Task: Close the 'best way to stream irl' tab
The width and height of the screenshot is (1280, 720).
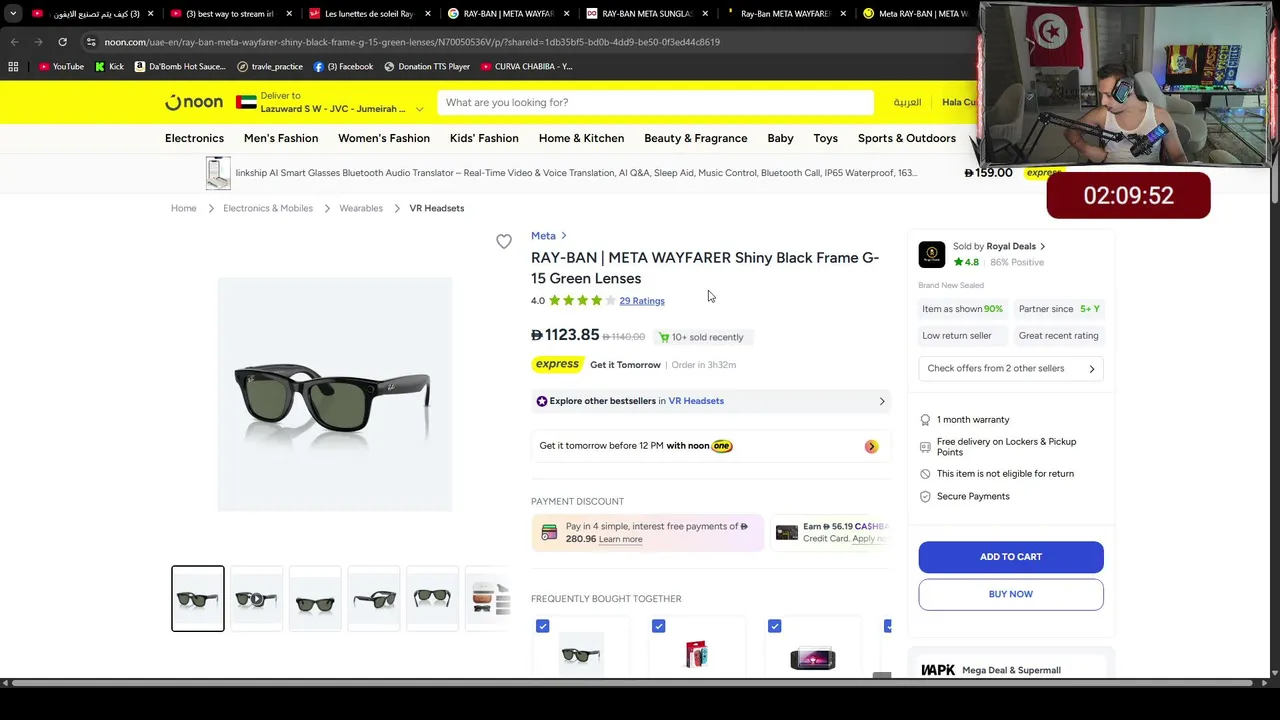Action: click(290, 14)
